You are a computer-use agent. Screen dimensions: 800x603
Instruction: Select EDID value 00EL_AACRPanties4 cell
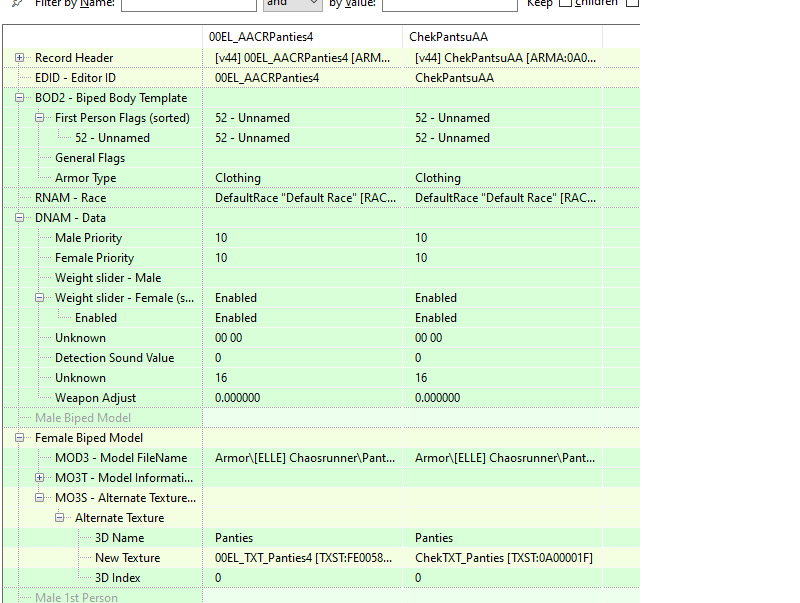[303, 78]
